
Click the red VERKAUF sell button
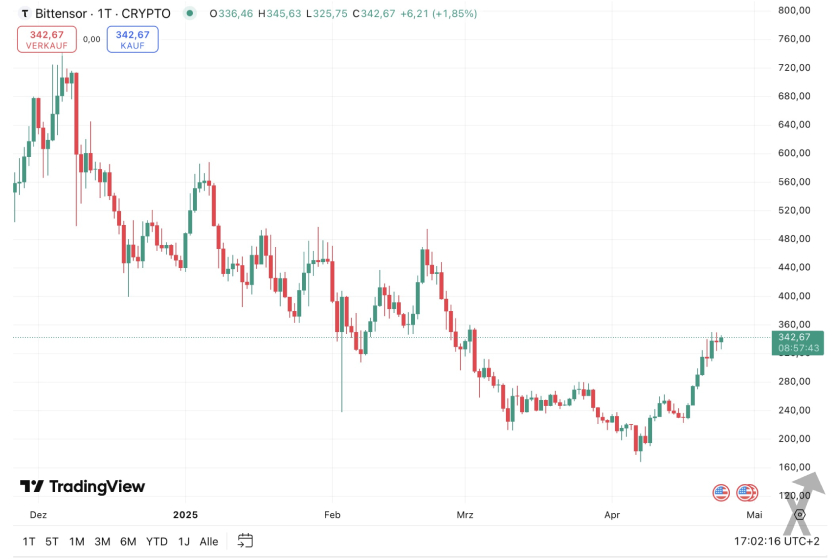[46, 39]
